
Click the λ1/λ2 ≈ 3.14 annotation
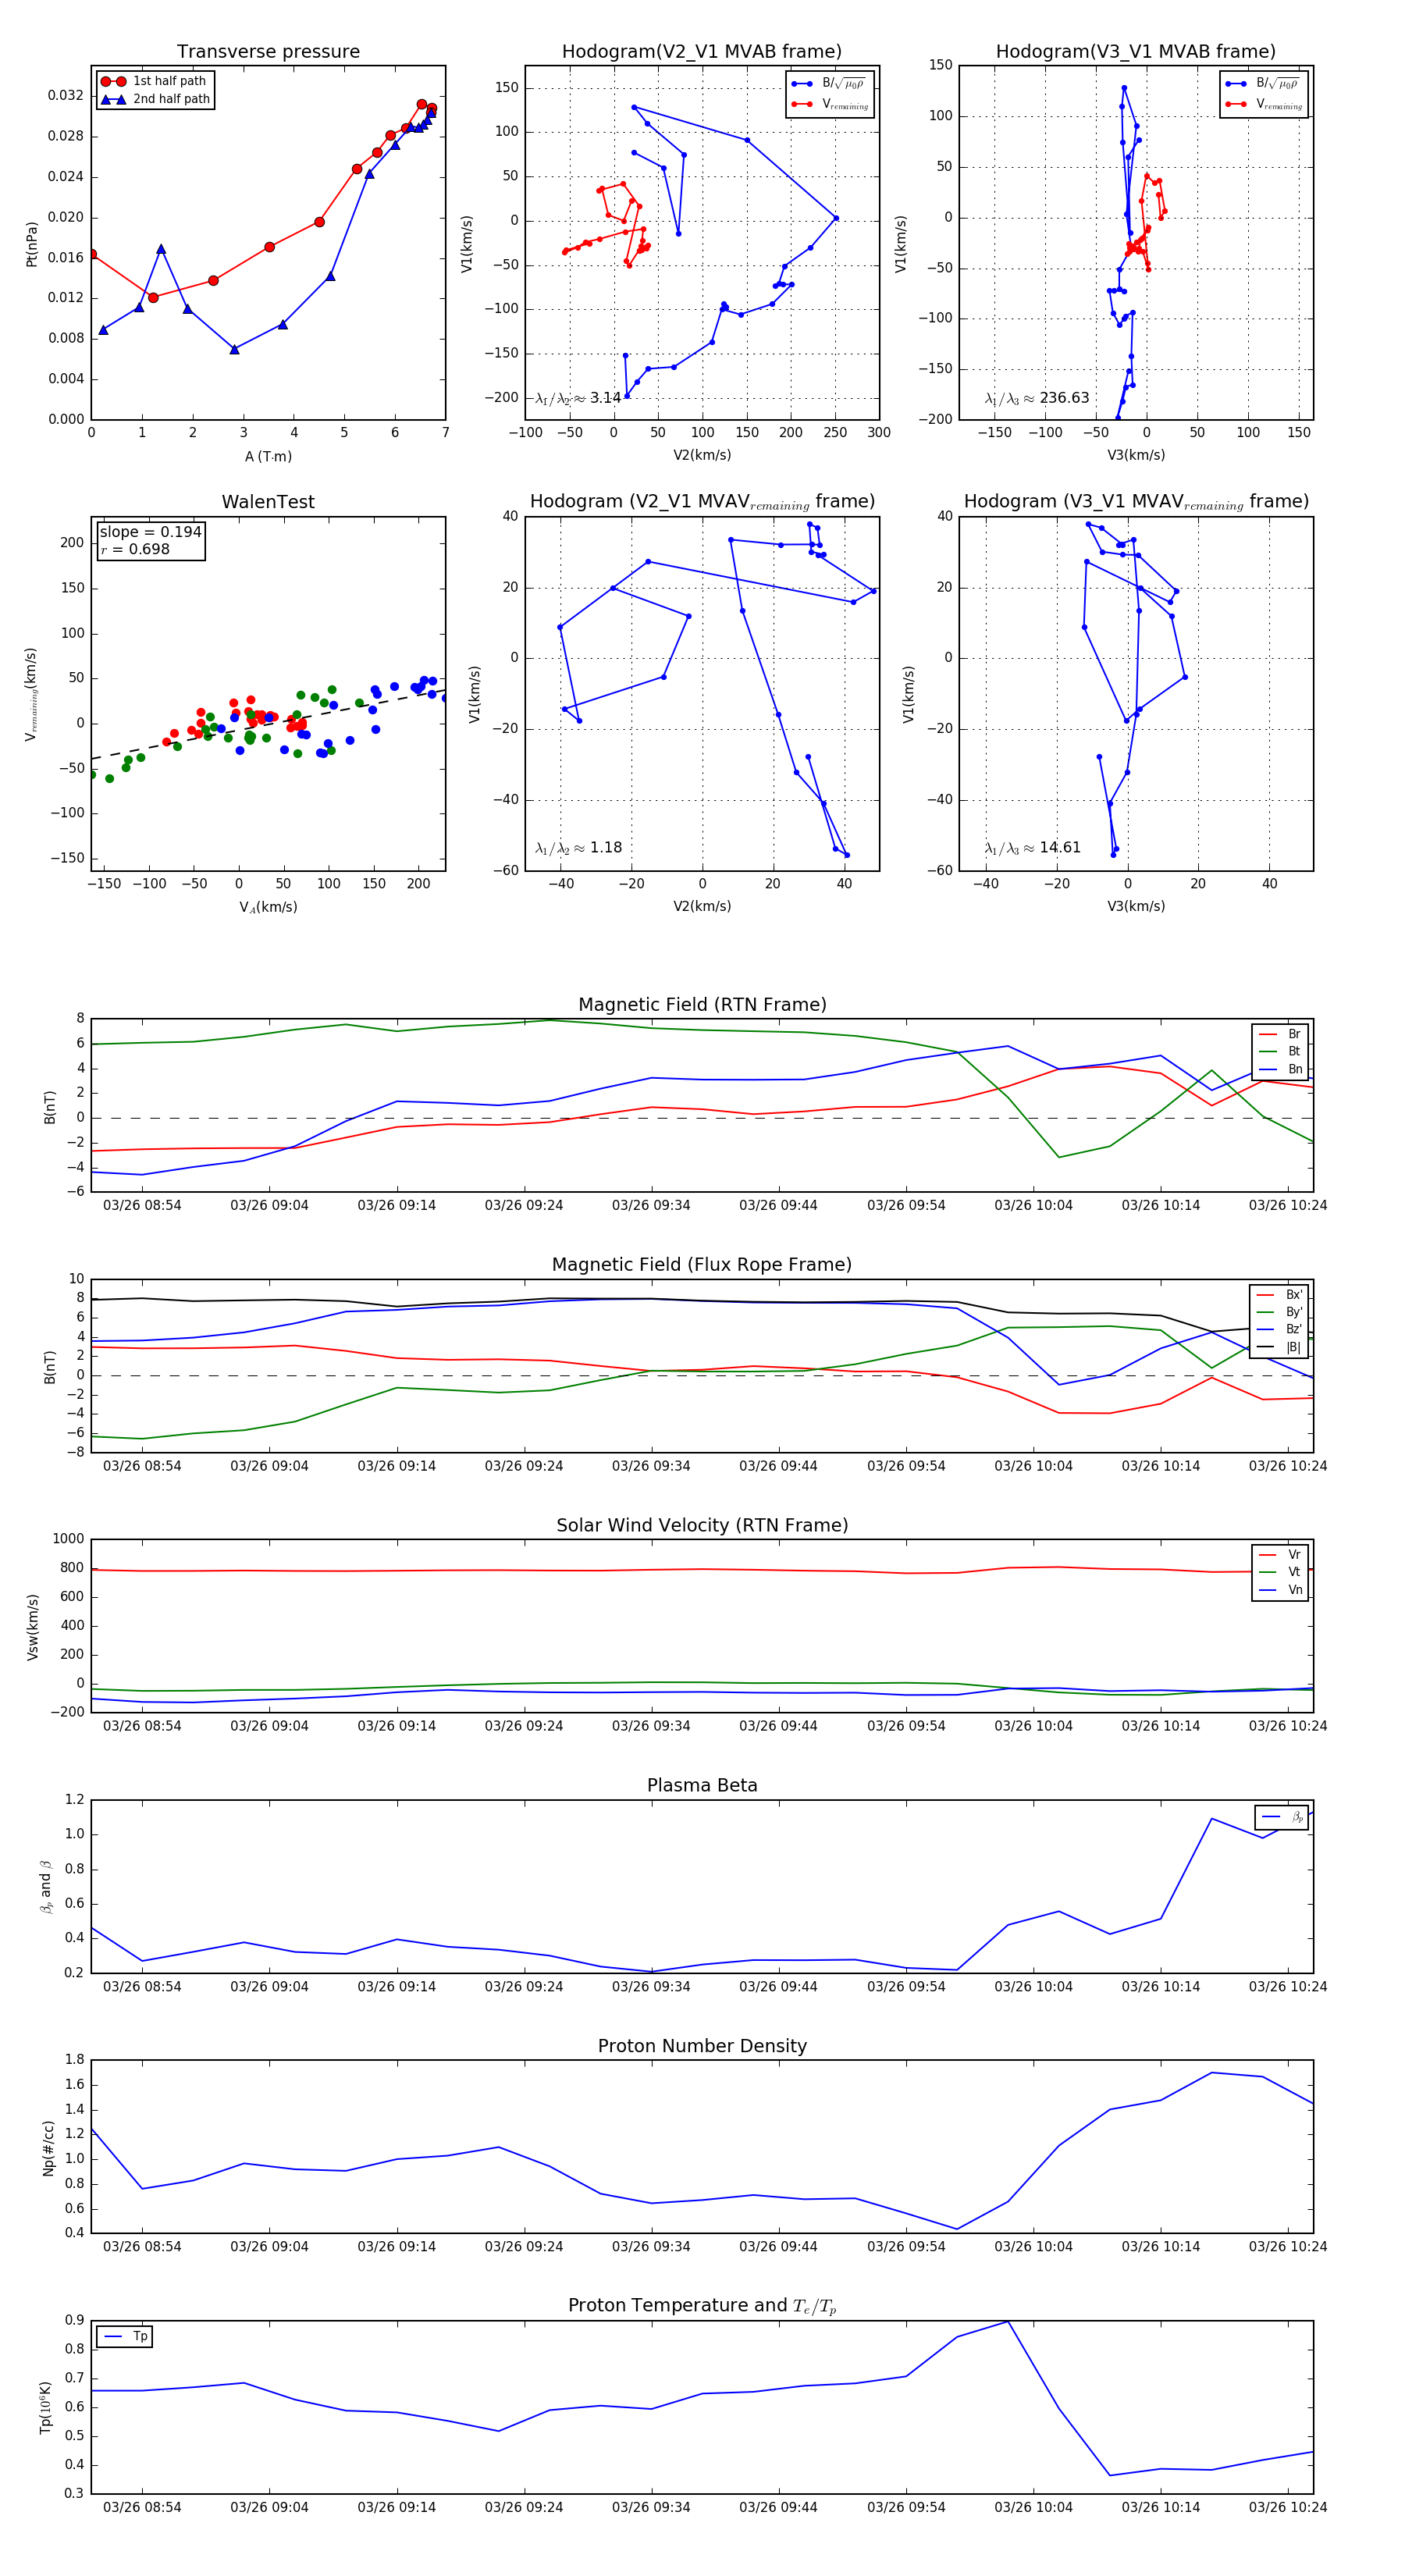click(578, 398)
